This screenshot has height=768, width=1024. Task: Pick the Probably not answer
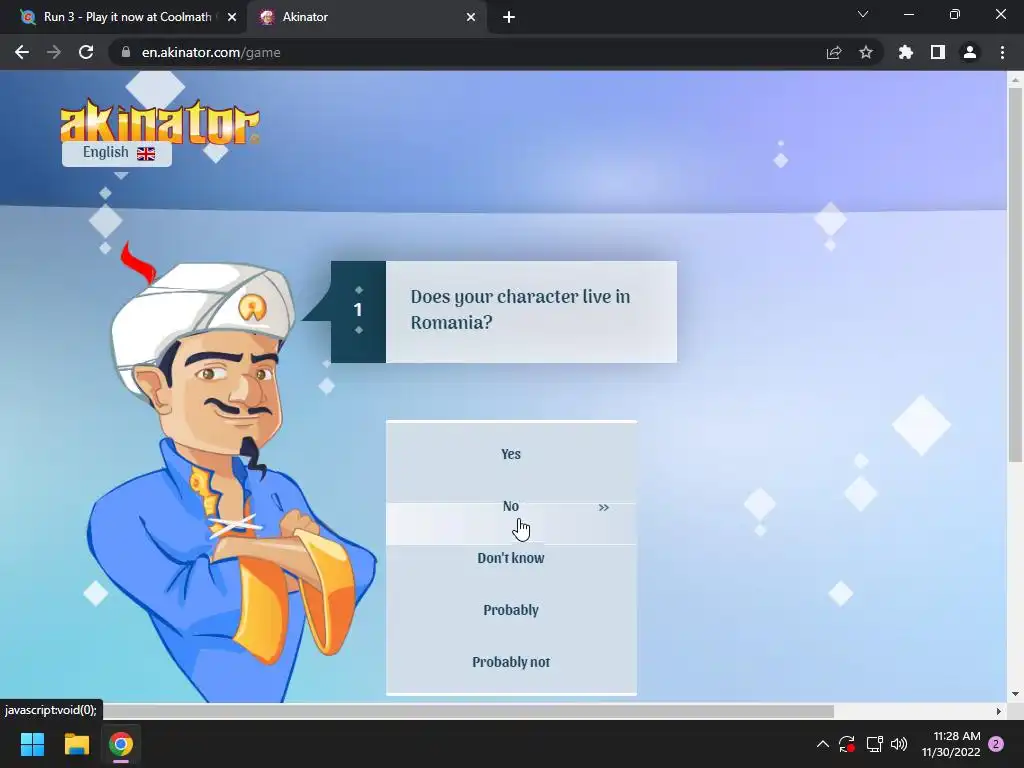coord(511,662)
